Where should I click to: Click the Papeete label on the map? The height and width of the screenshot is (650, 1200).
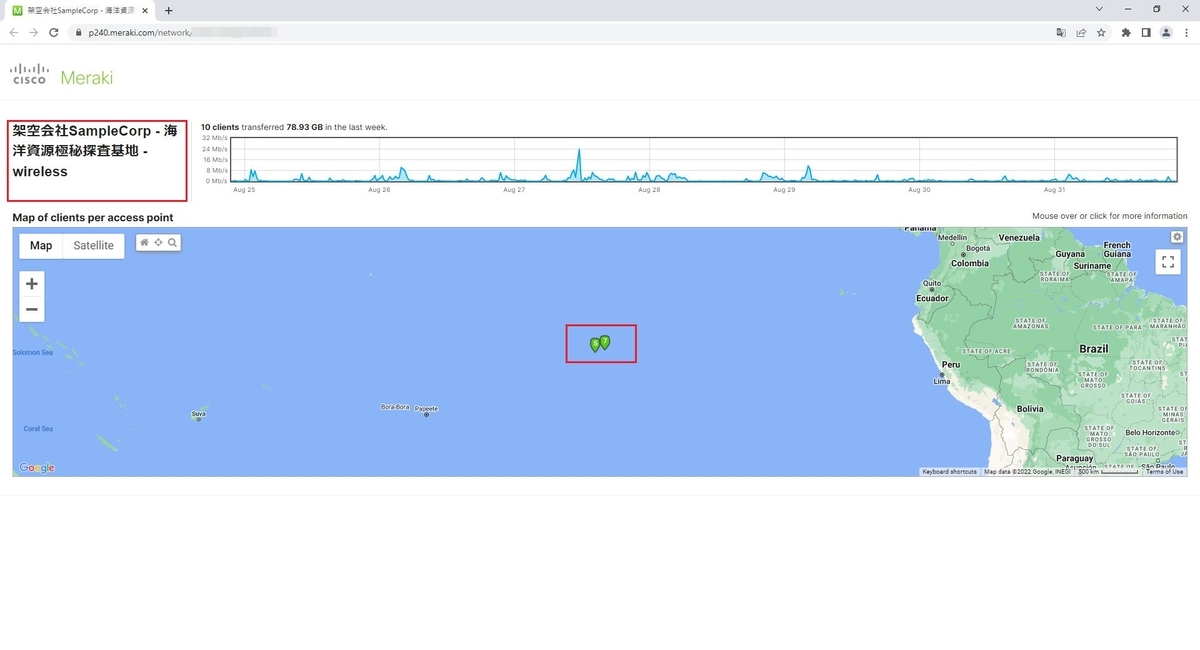pos(427,408)
